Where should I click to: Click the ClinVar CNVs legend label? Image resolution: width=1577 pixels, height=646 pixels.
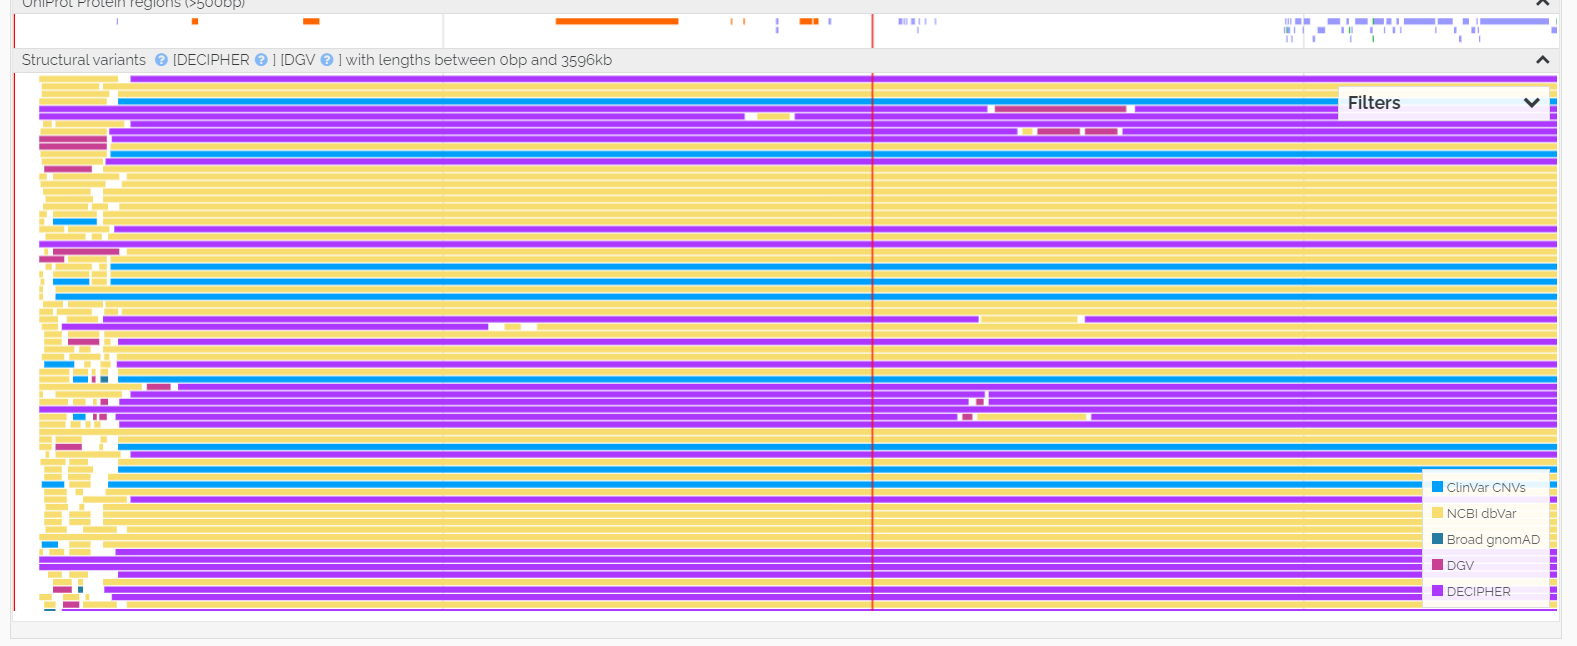(x=1486, y=488)
